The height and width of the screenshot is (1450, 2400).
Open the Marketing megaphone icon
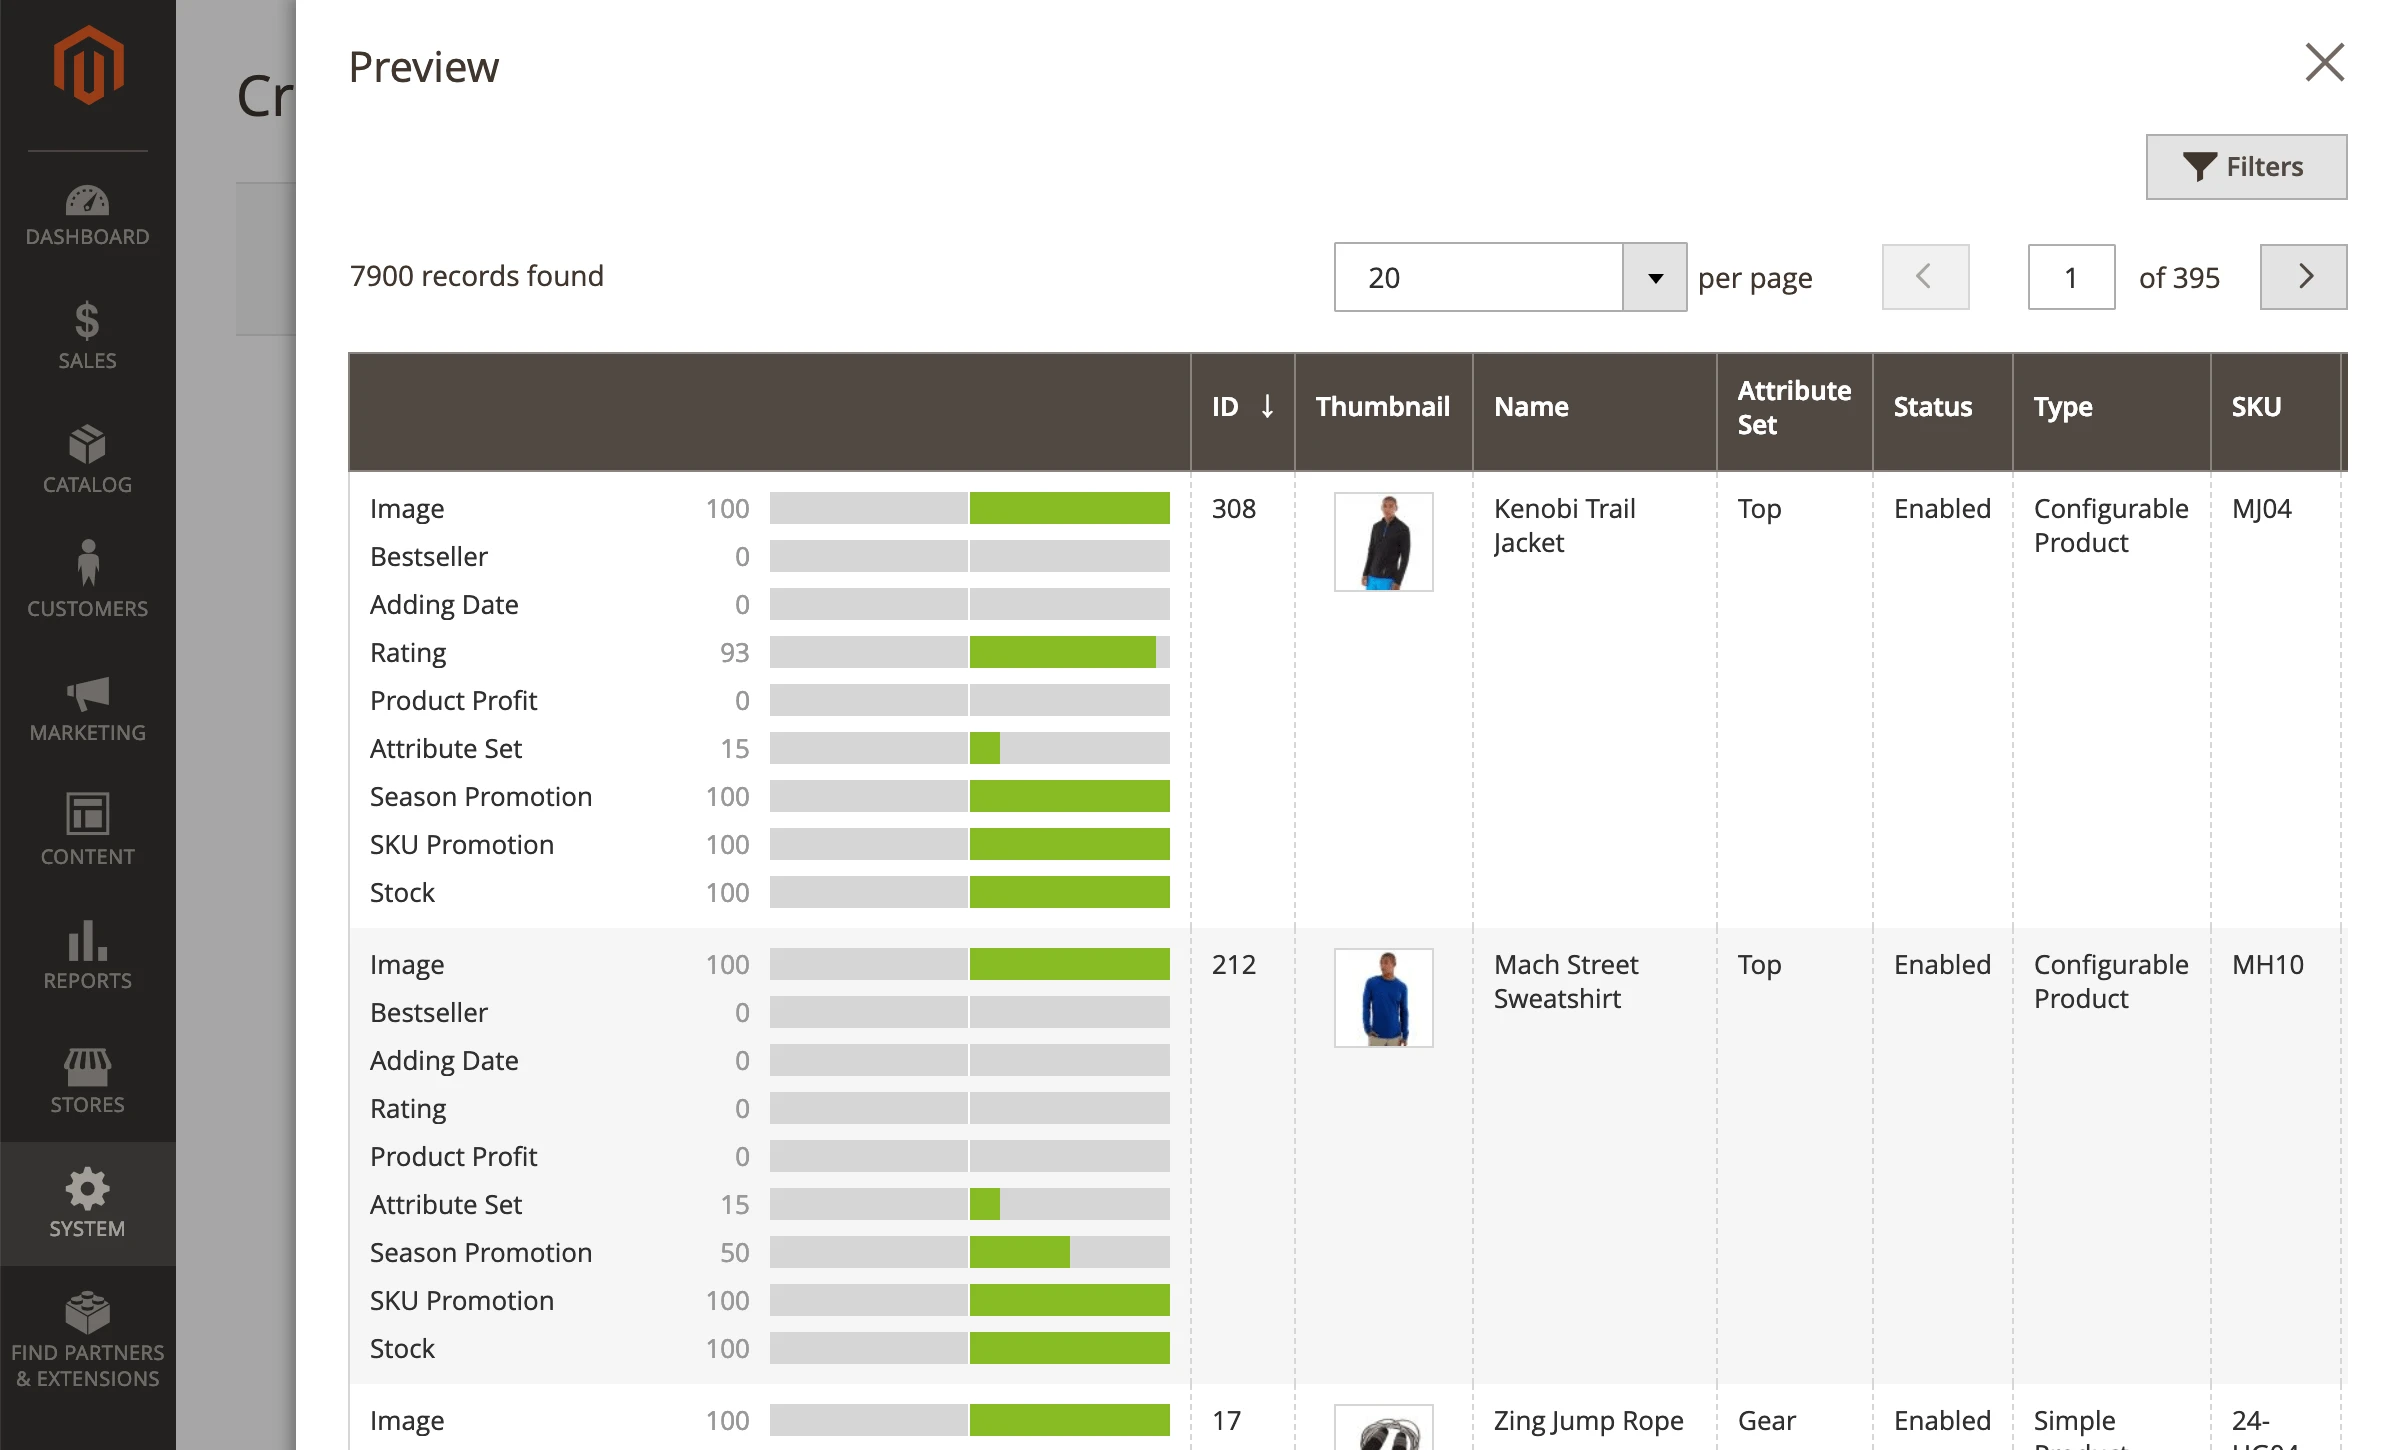click(x=88, y=708)
